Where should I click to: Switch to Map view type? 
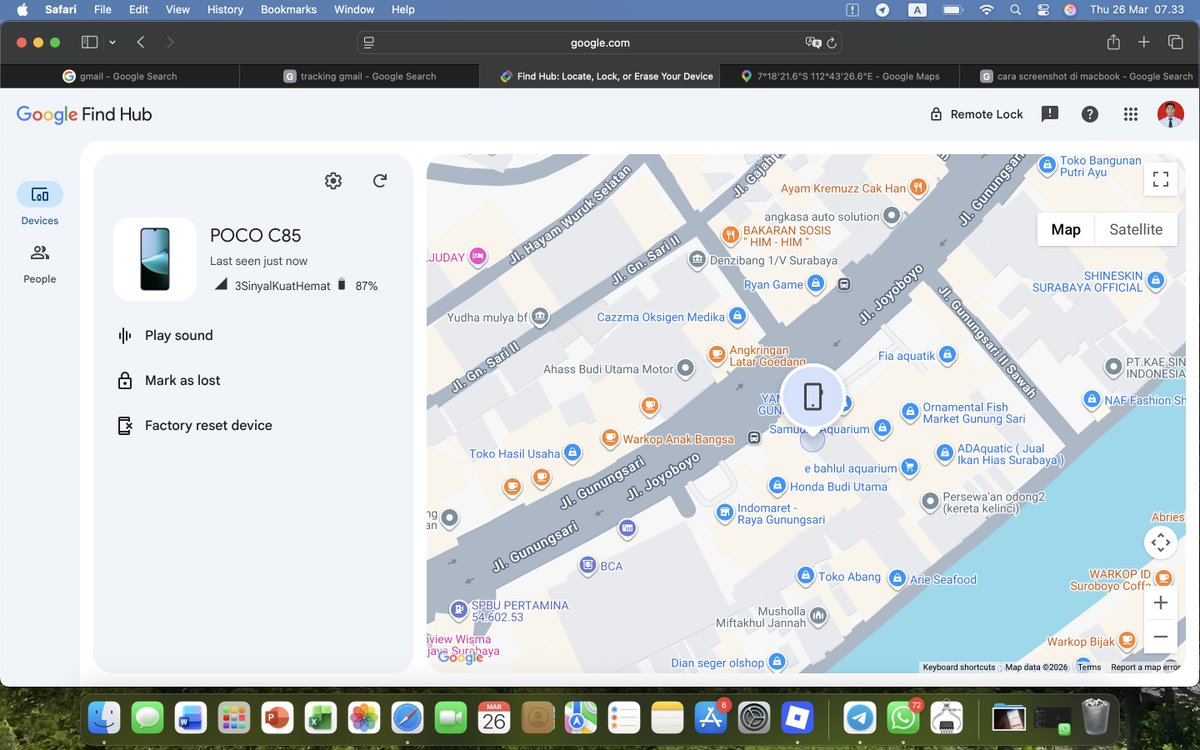click(1066, 229)
